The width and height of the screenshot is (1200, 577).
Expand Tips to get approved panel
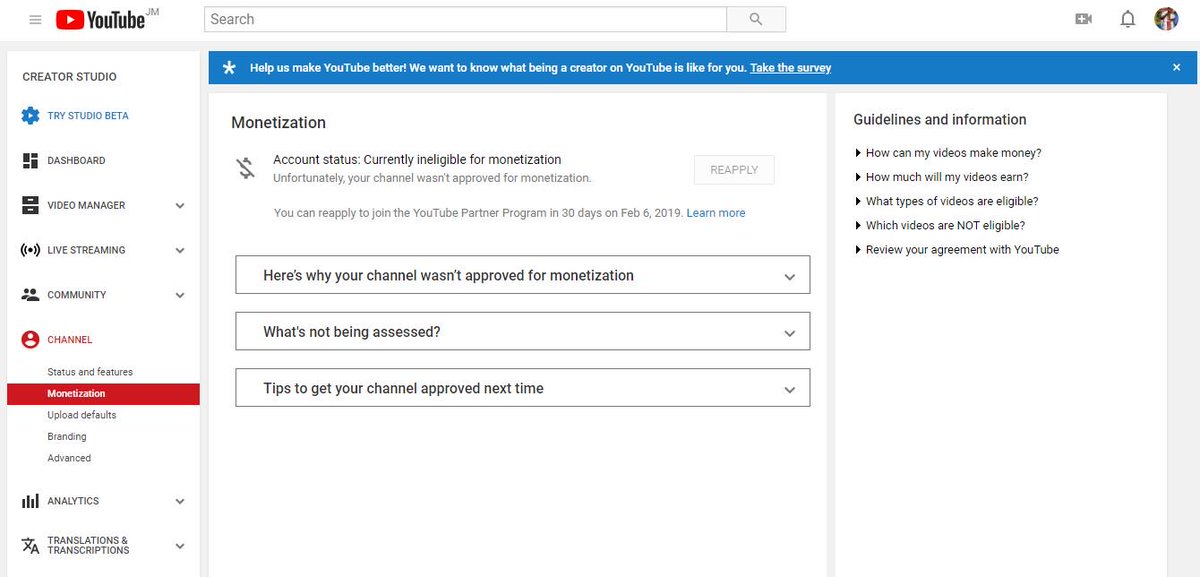(x=522, y=388)
